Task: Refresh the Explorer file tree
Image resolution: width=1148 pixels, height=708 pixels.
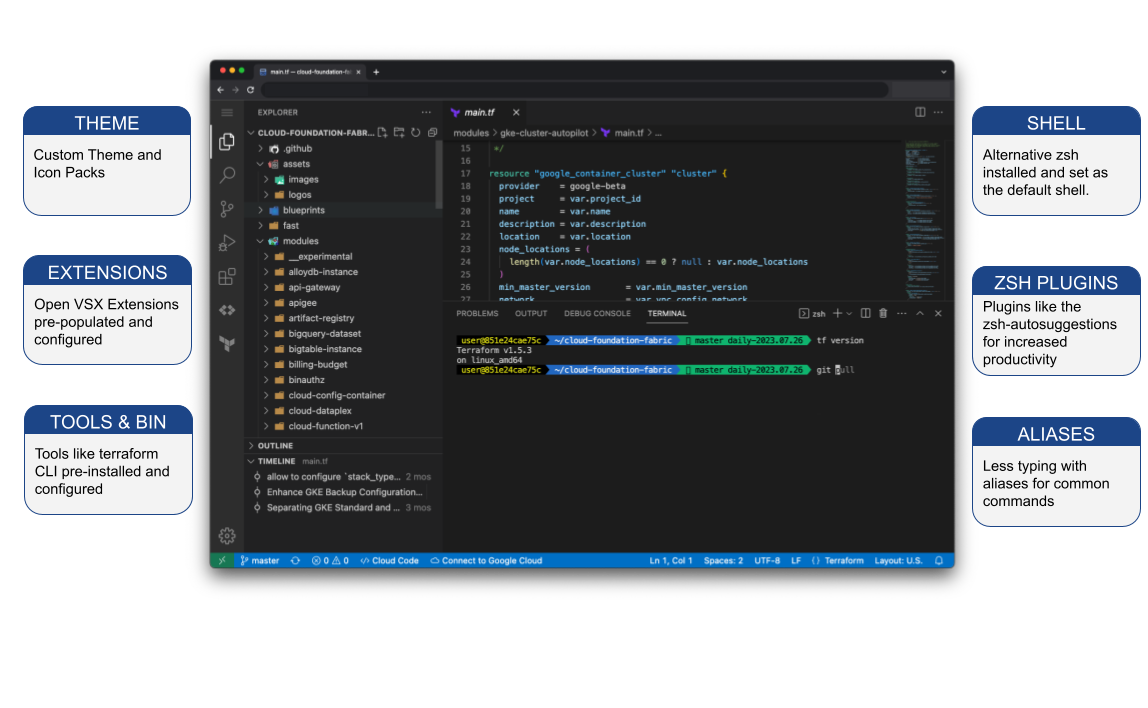Action: pos(413,131)
